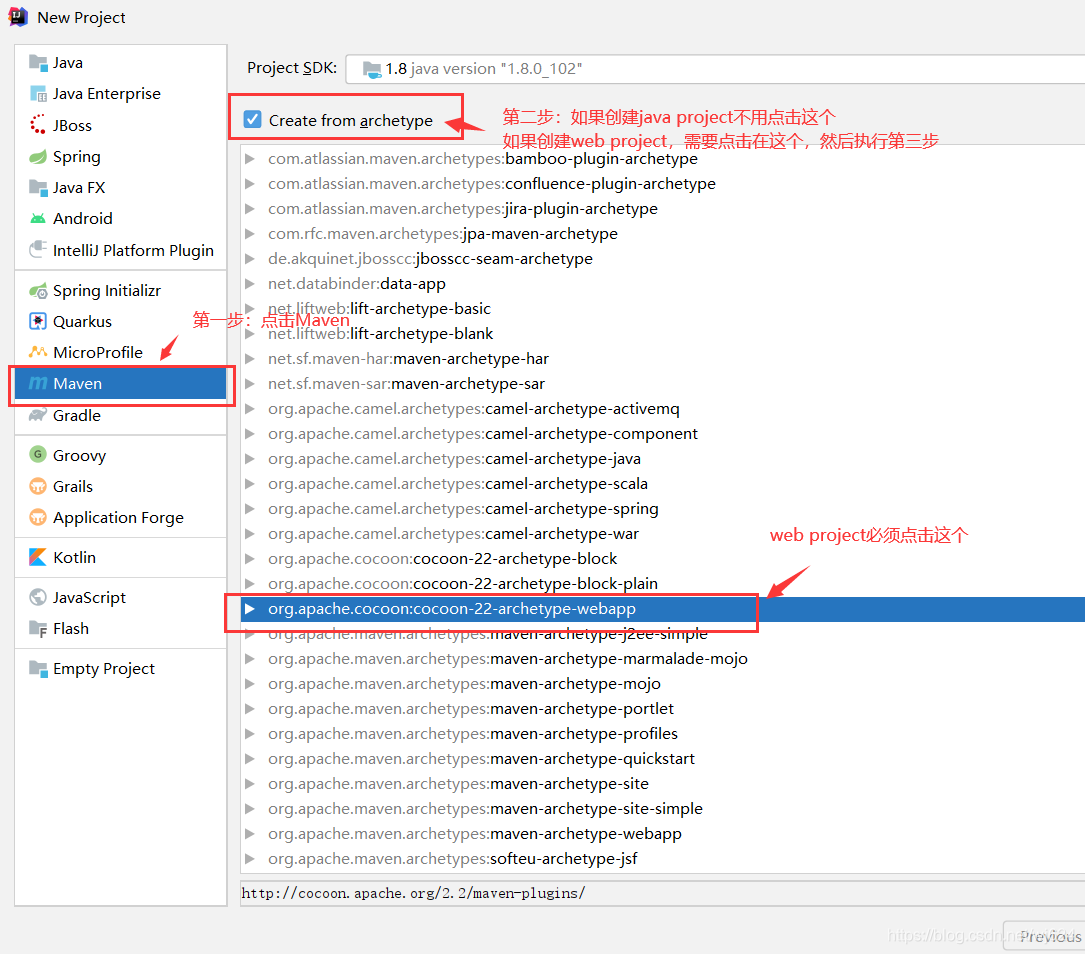Click the JBoss red dotted icon
This screenshot has height=954, width=1085.
[x=38, y=125]
